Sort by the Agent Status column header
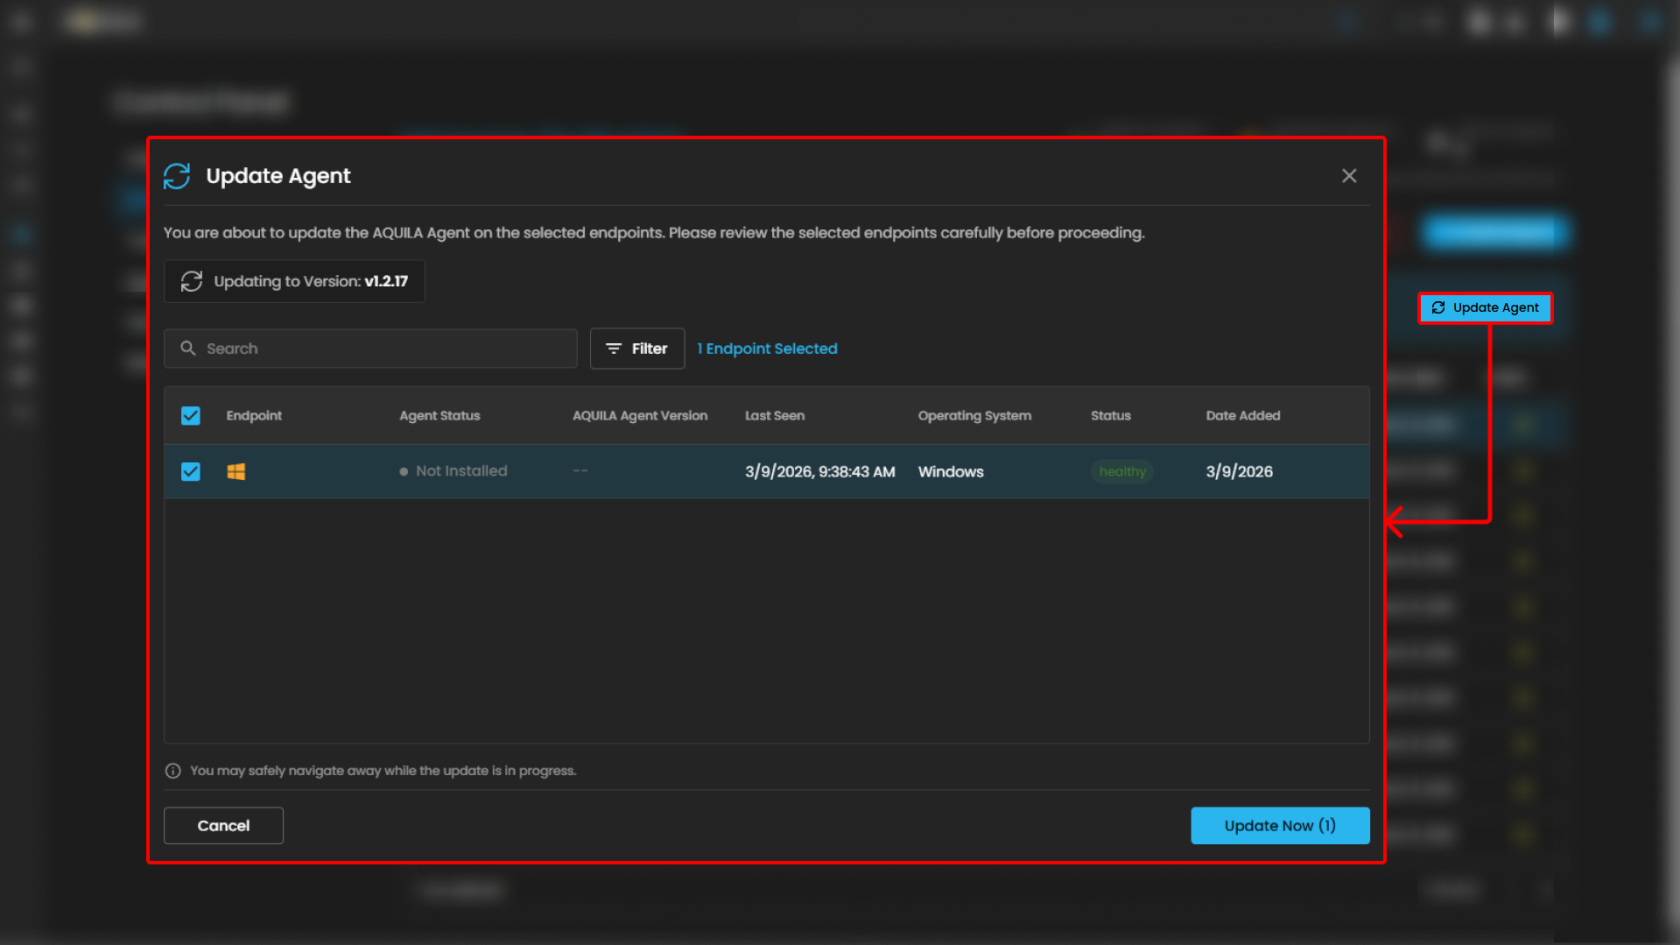Image resolution: width=1680 pixels, height=945 pixels. pyautogui.click(x=440, y=416)
